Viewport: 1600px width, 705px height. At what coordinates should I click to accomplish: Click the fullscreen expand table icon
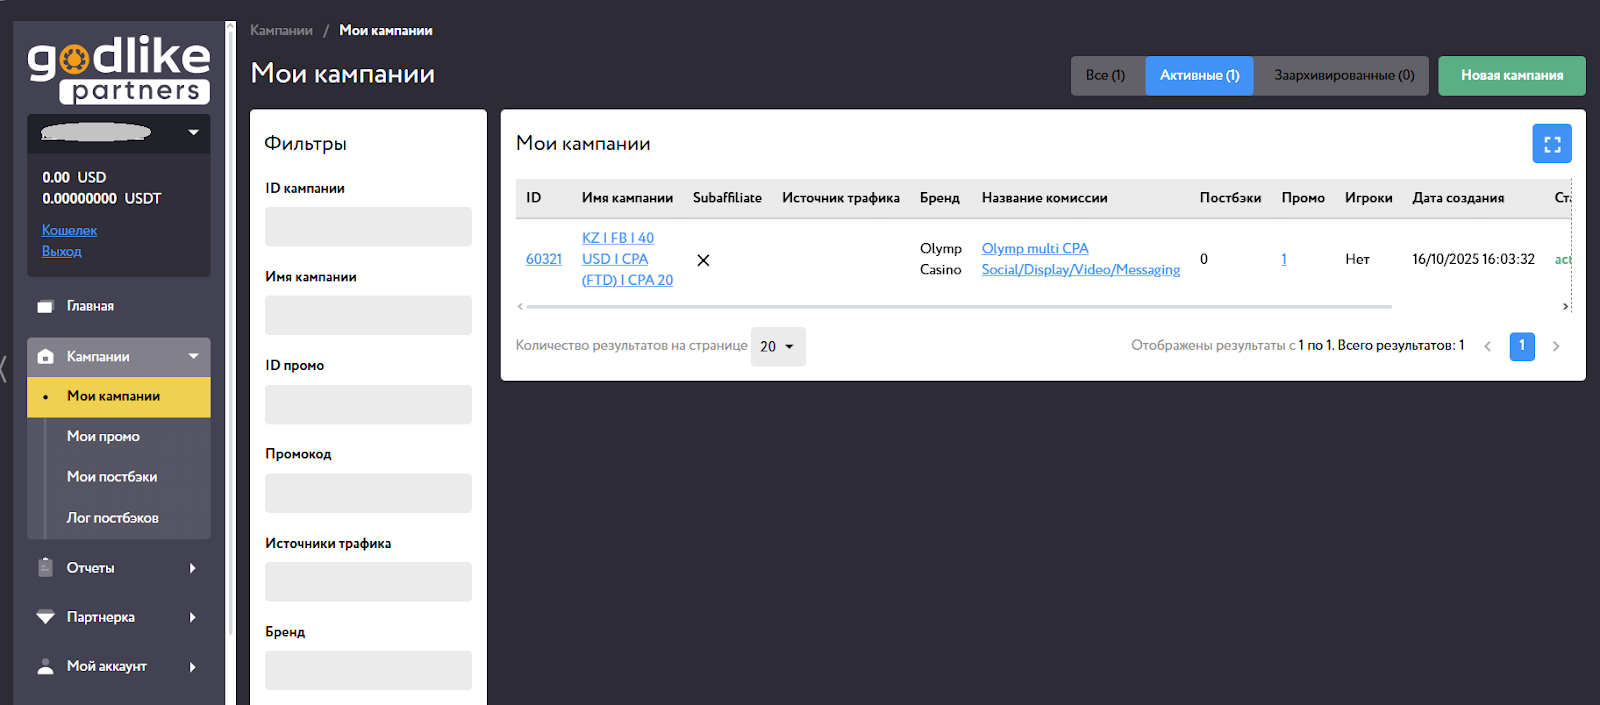(x=1551, y=144)
